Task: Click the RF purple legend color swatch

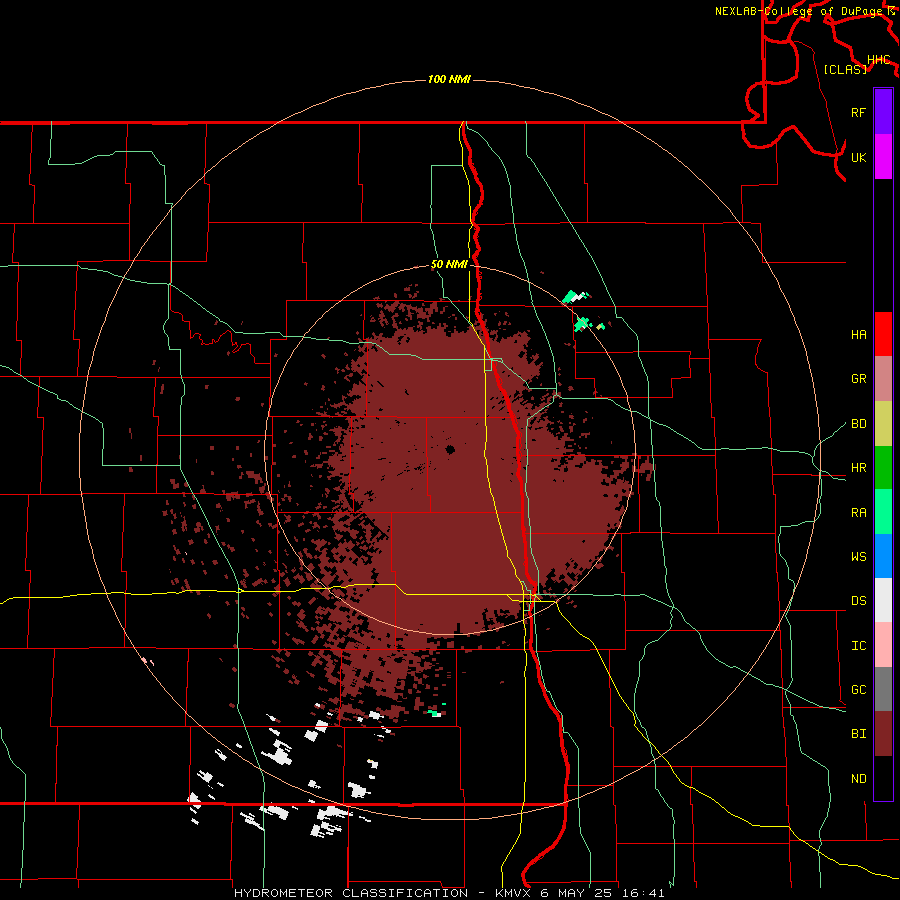Action: [x=883, y=112]
